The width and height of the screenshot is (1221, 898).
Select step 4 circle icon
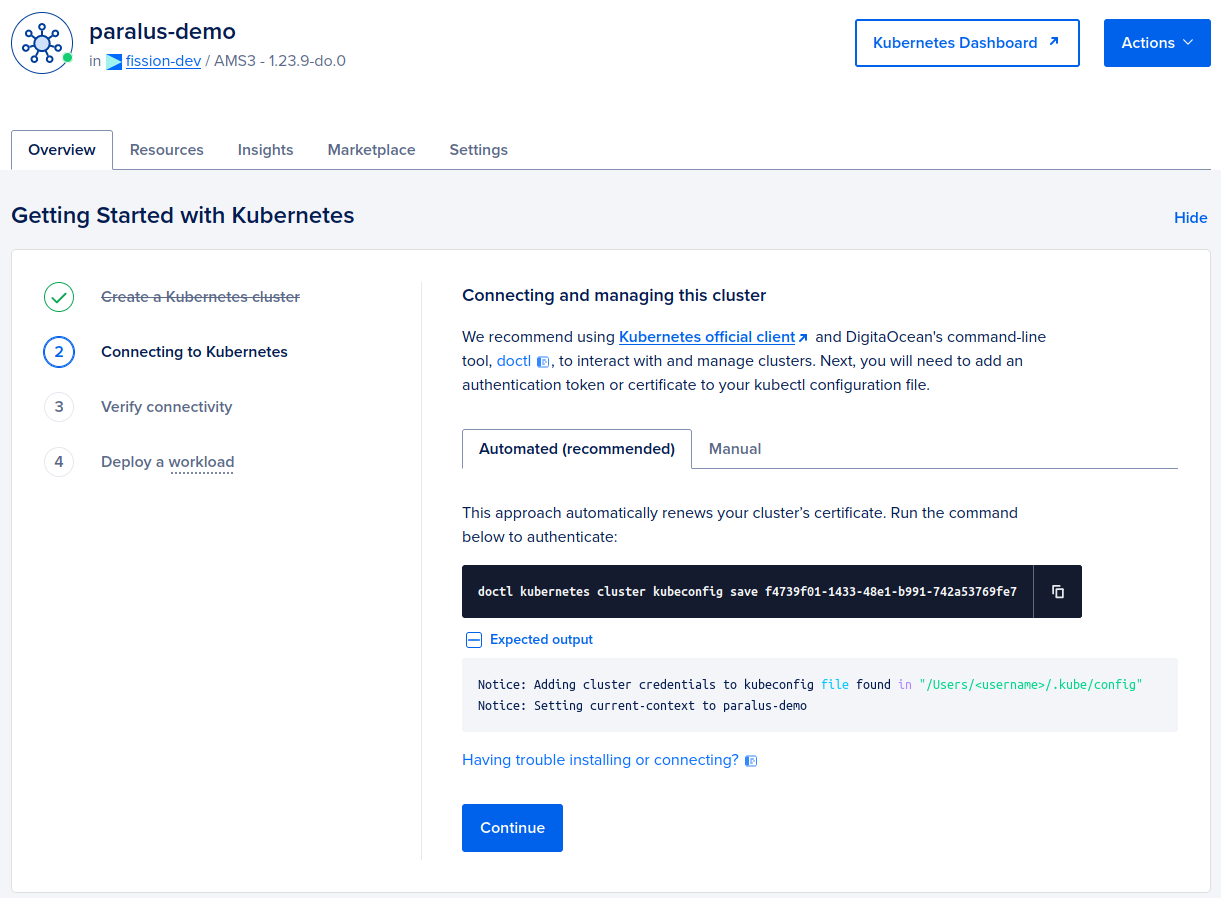click(x=59, y=462)
